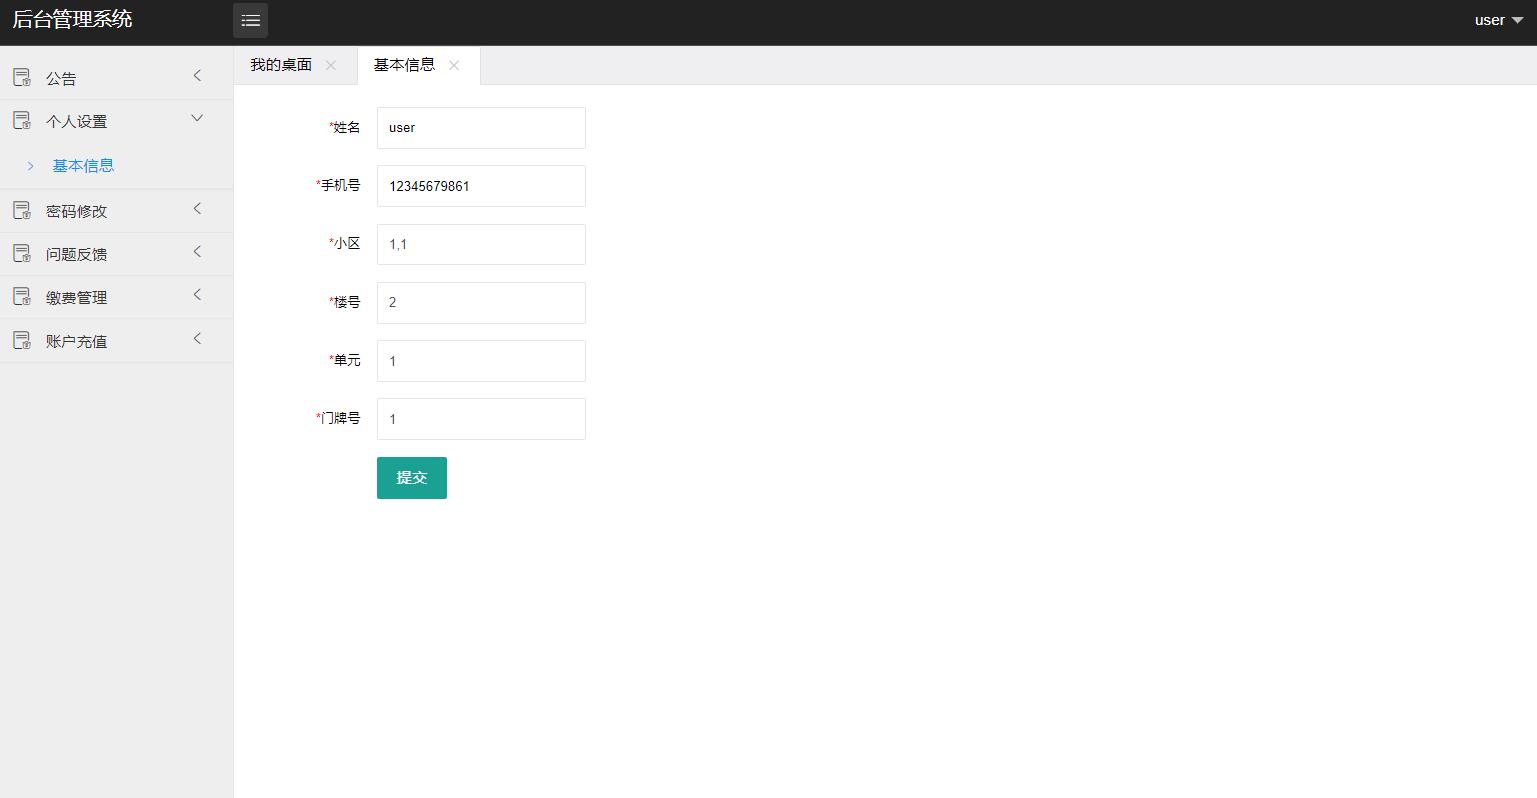Expand the 密码修改 menu section

click(x=100, y=210)
